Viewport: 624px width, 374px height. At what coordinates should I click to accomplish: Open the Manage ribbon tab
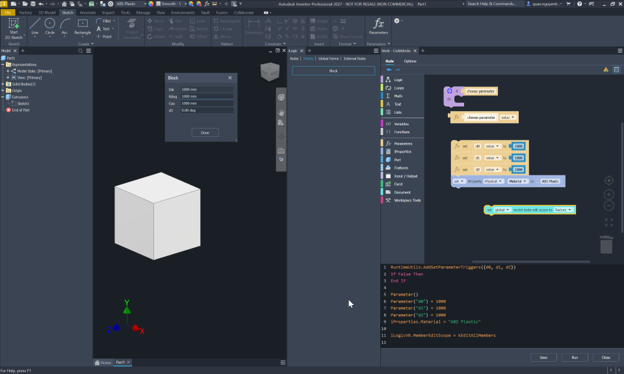(x=143, y=13)
